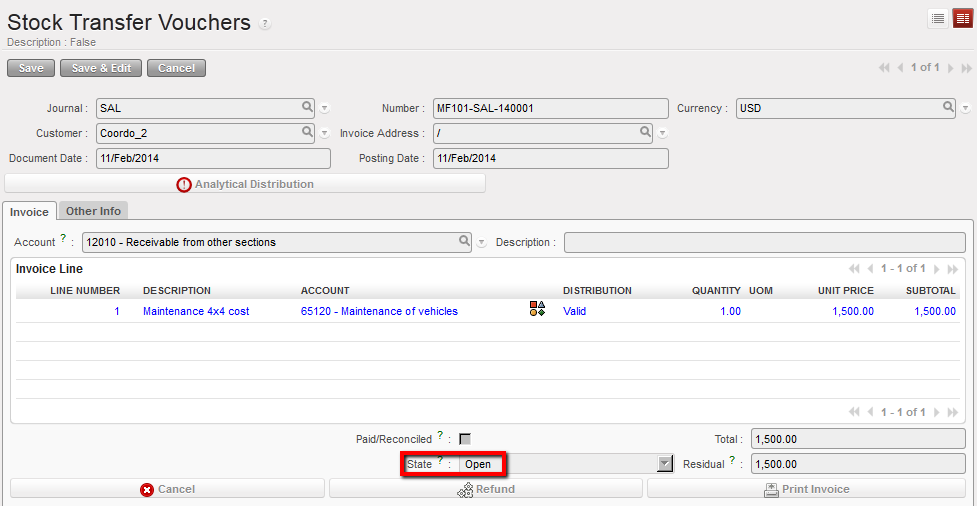Select the Invoice tab
977x506 pixels.
pyautogui.click(x=29, y=212)
